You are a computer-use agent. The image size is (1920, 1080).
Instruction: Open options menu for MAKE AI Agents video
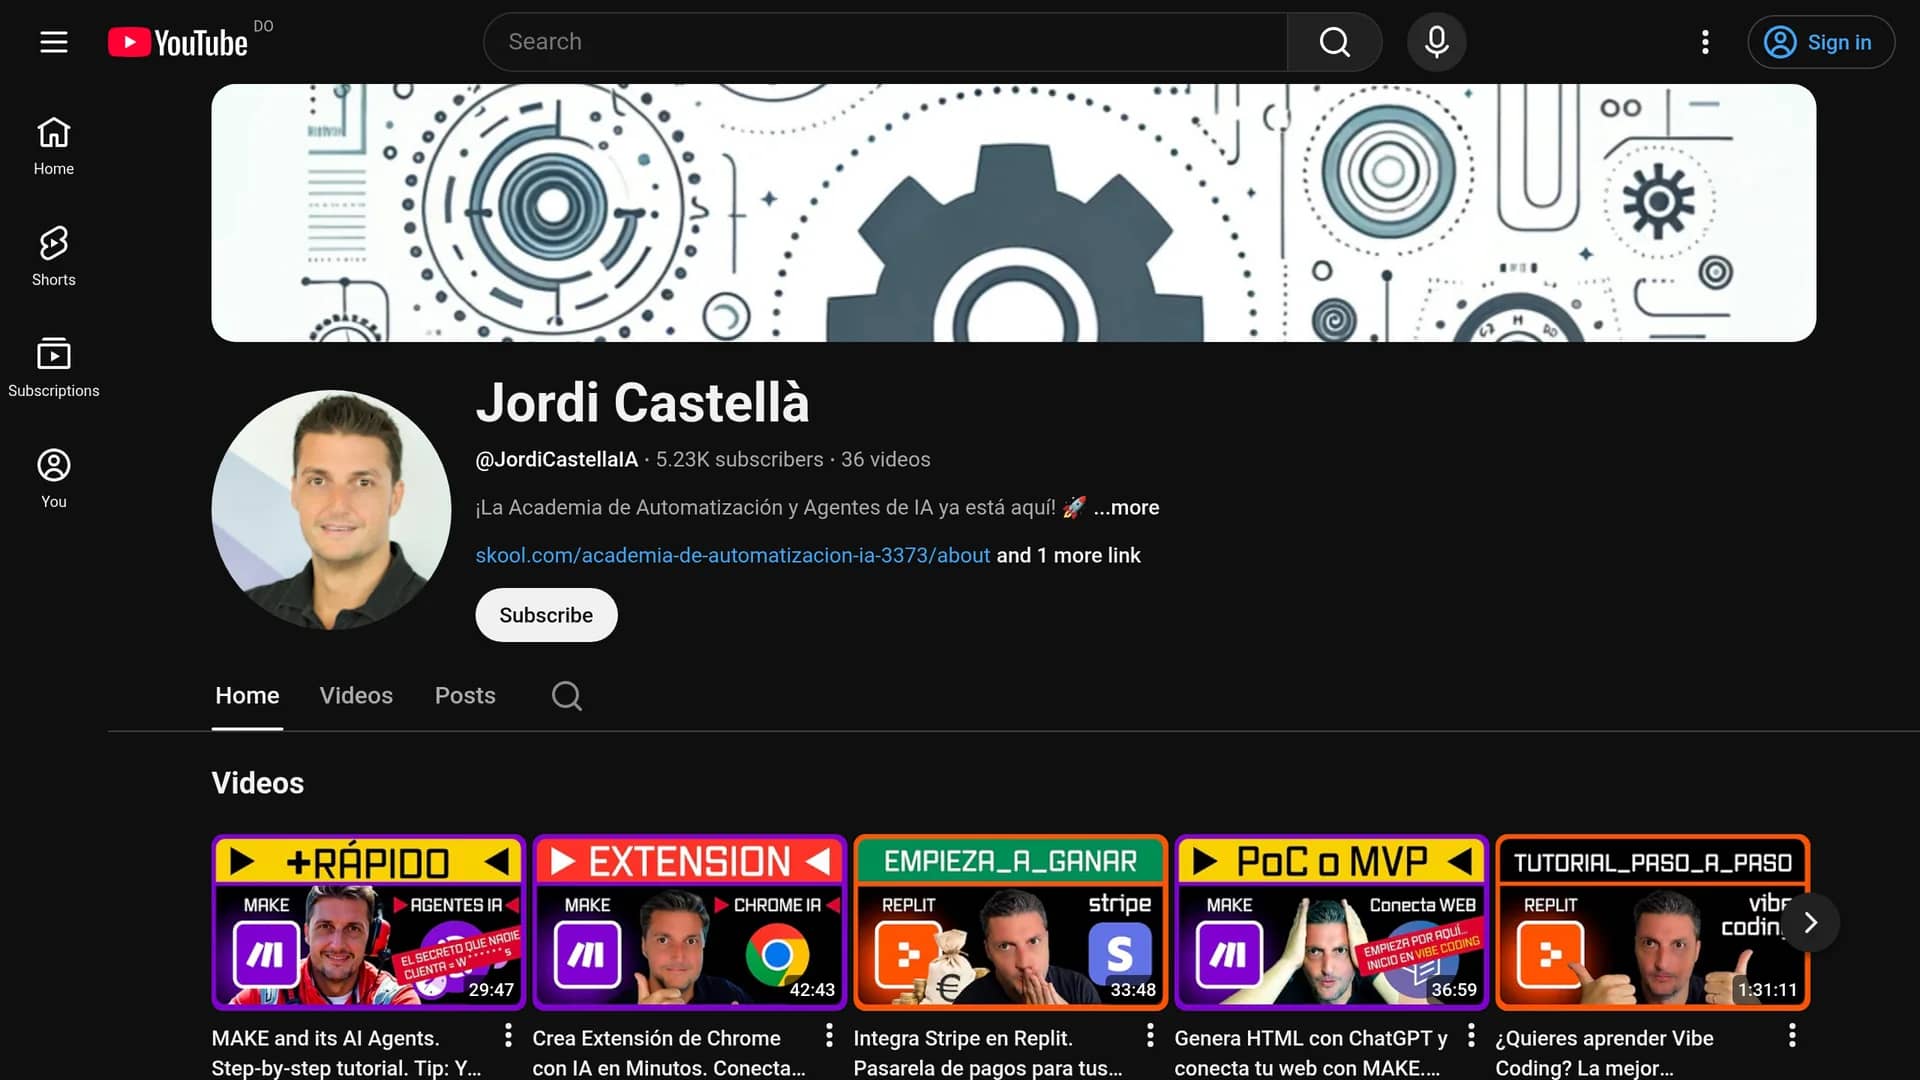(x=508, y=1036)
